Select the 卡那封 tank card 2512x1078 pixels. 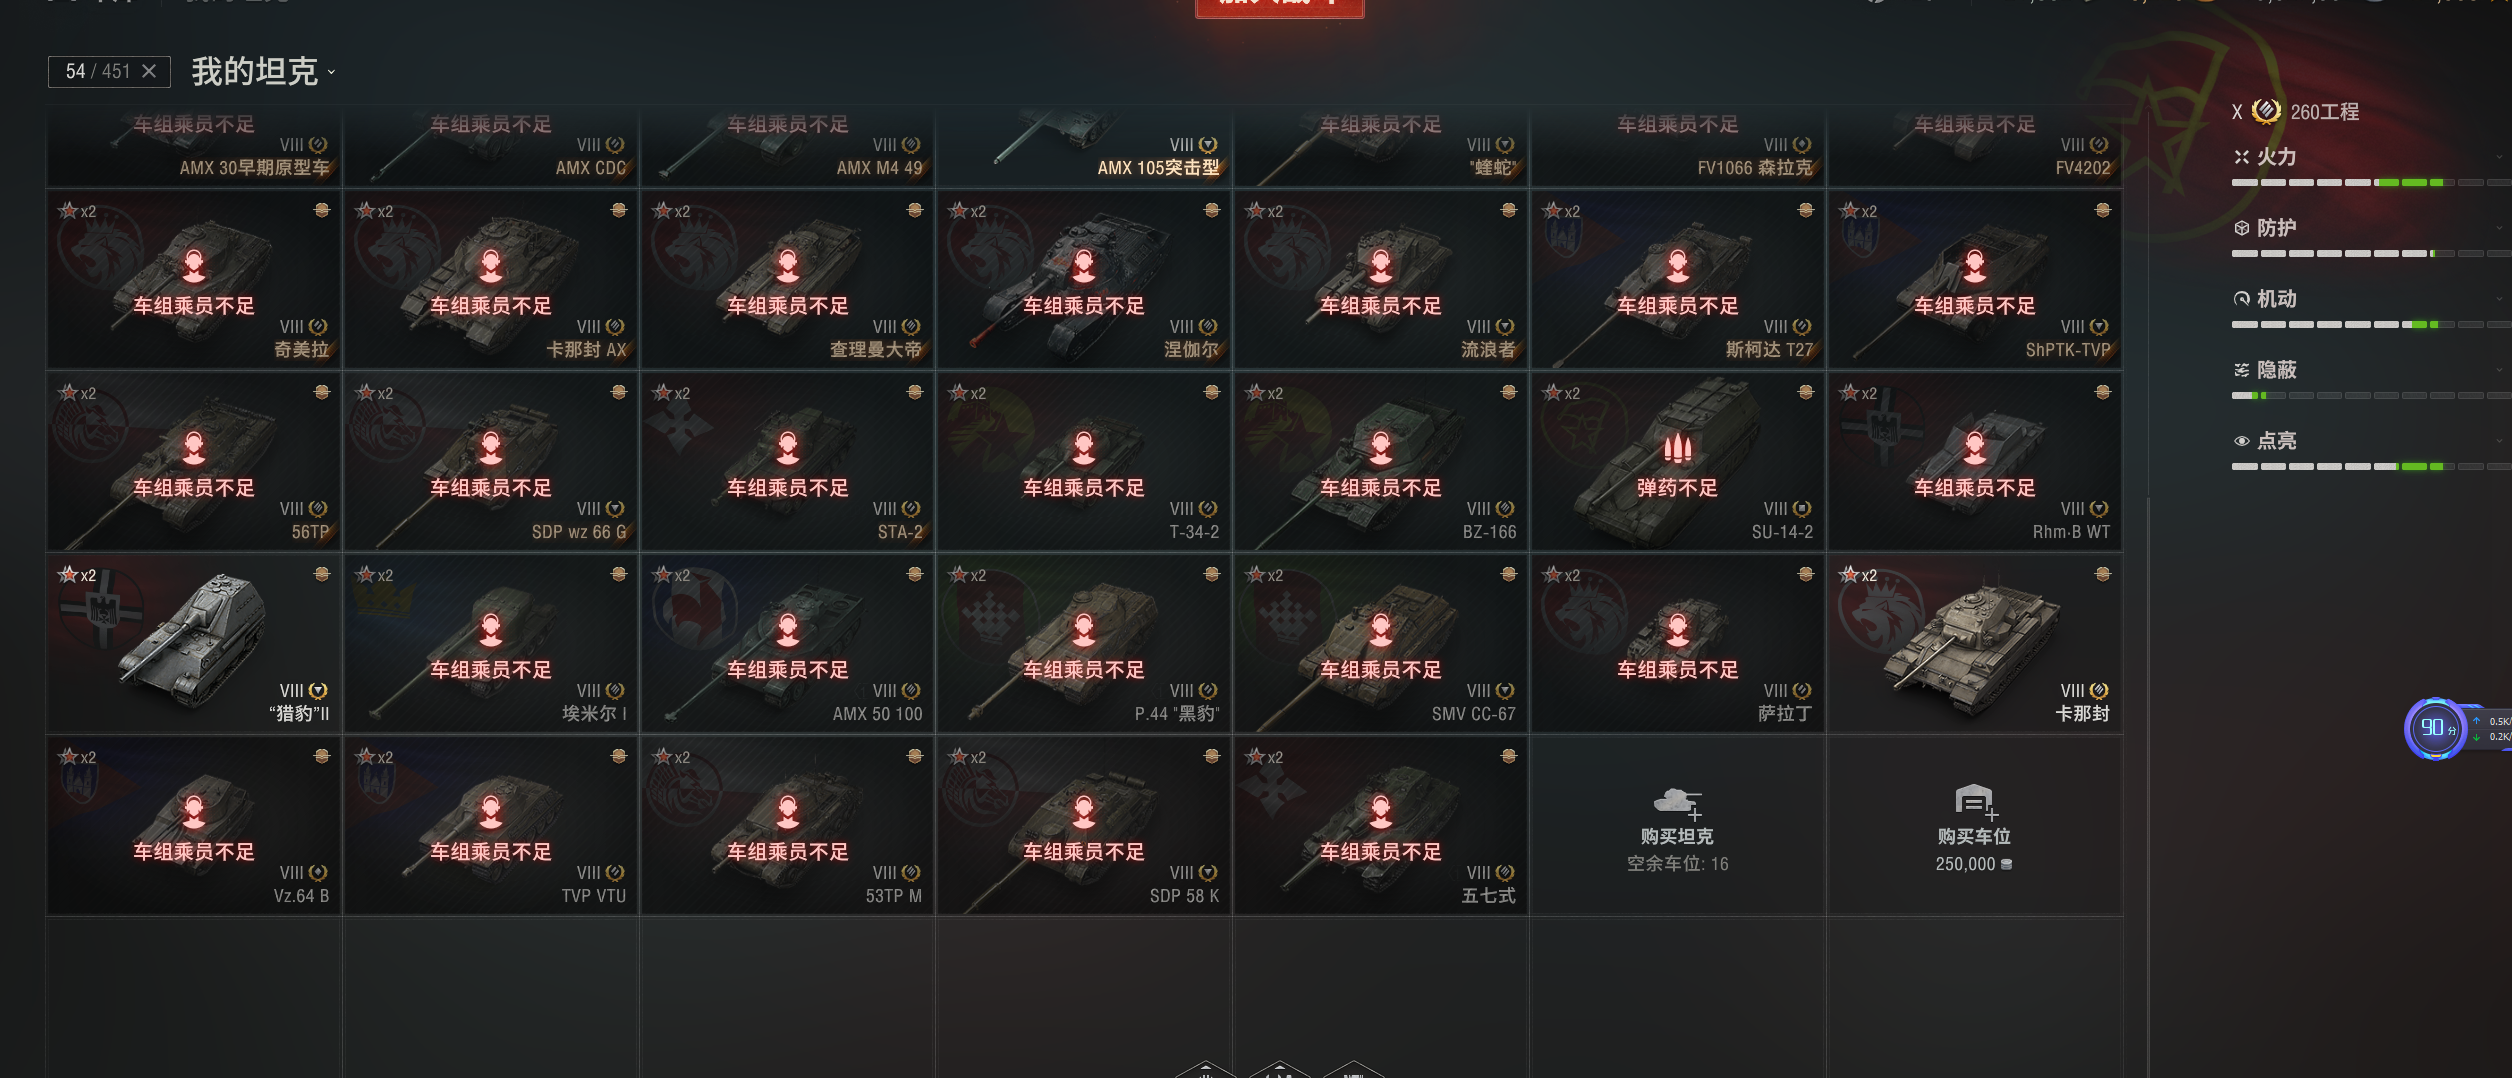click(x=1975, y=645)
